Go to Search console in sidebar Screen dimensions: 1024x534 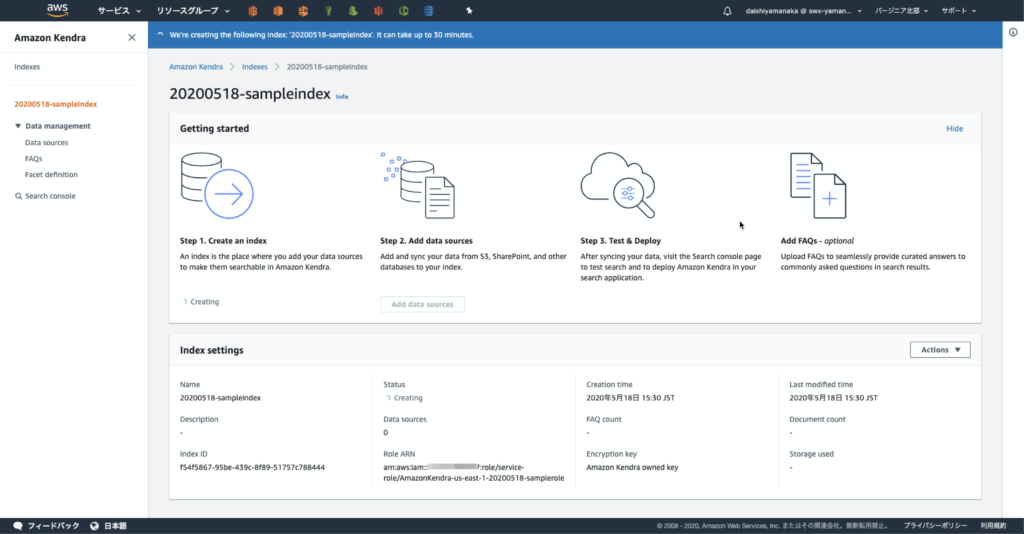pos(49,196)
